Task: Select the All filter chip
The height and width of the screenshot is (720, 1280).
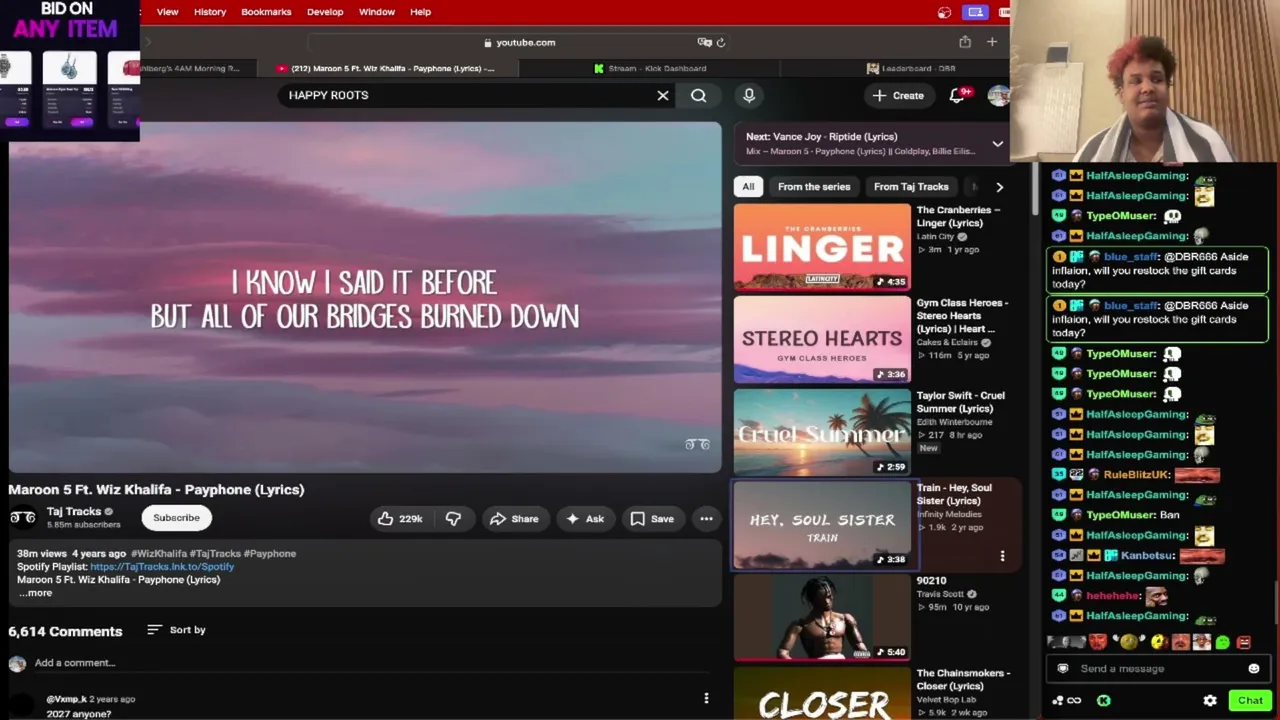Action: pyautogui.click(x=748, y=187)
